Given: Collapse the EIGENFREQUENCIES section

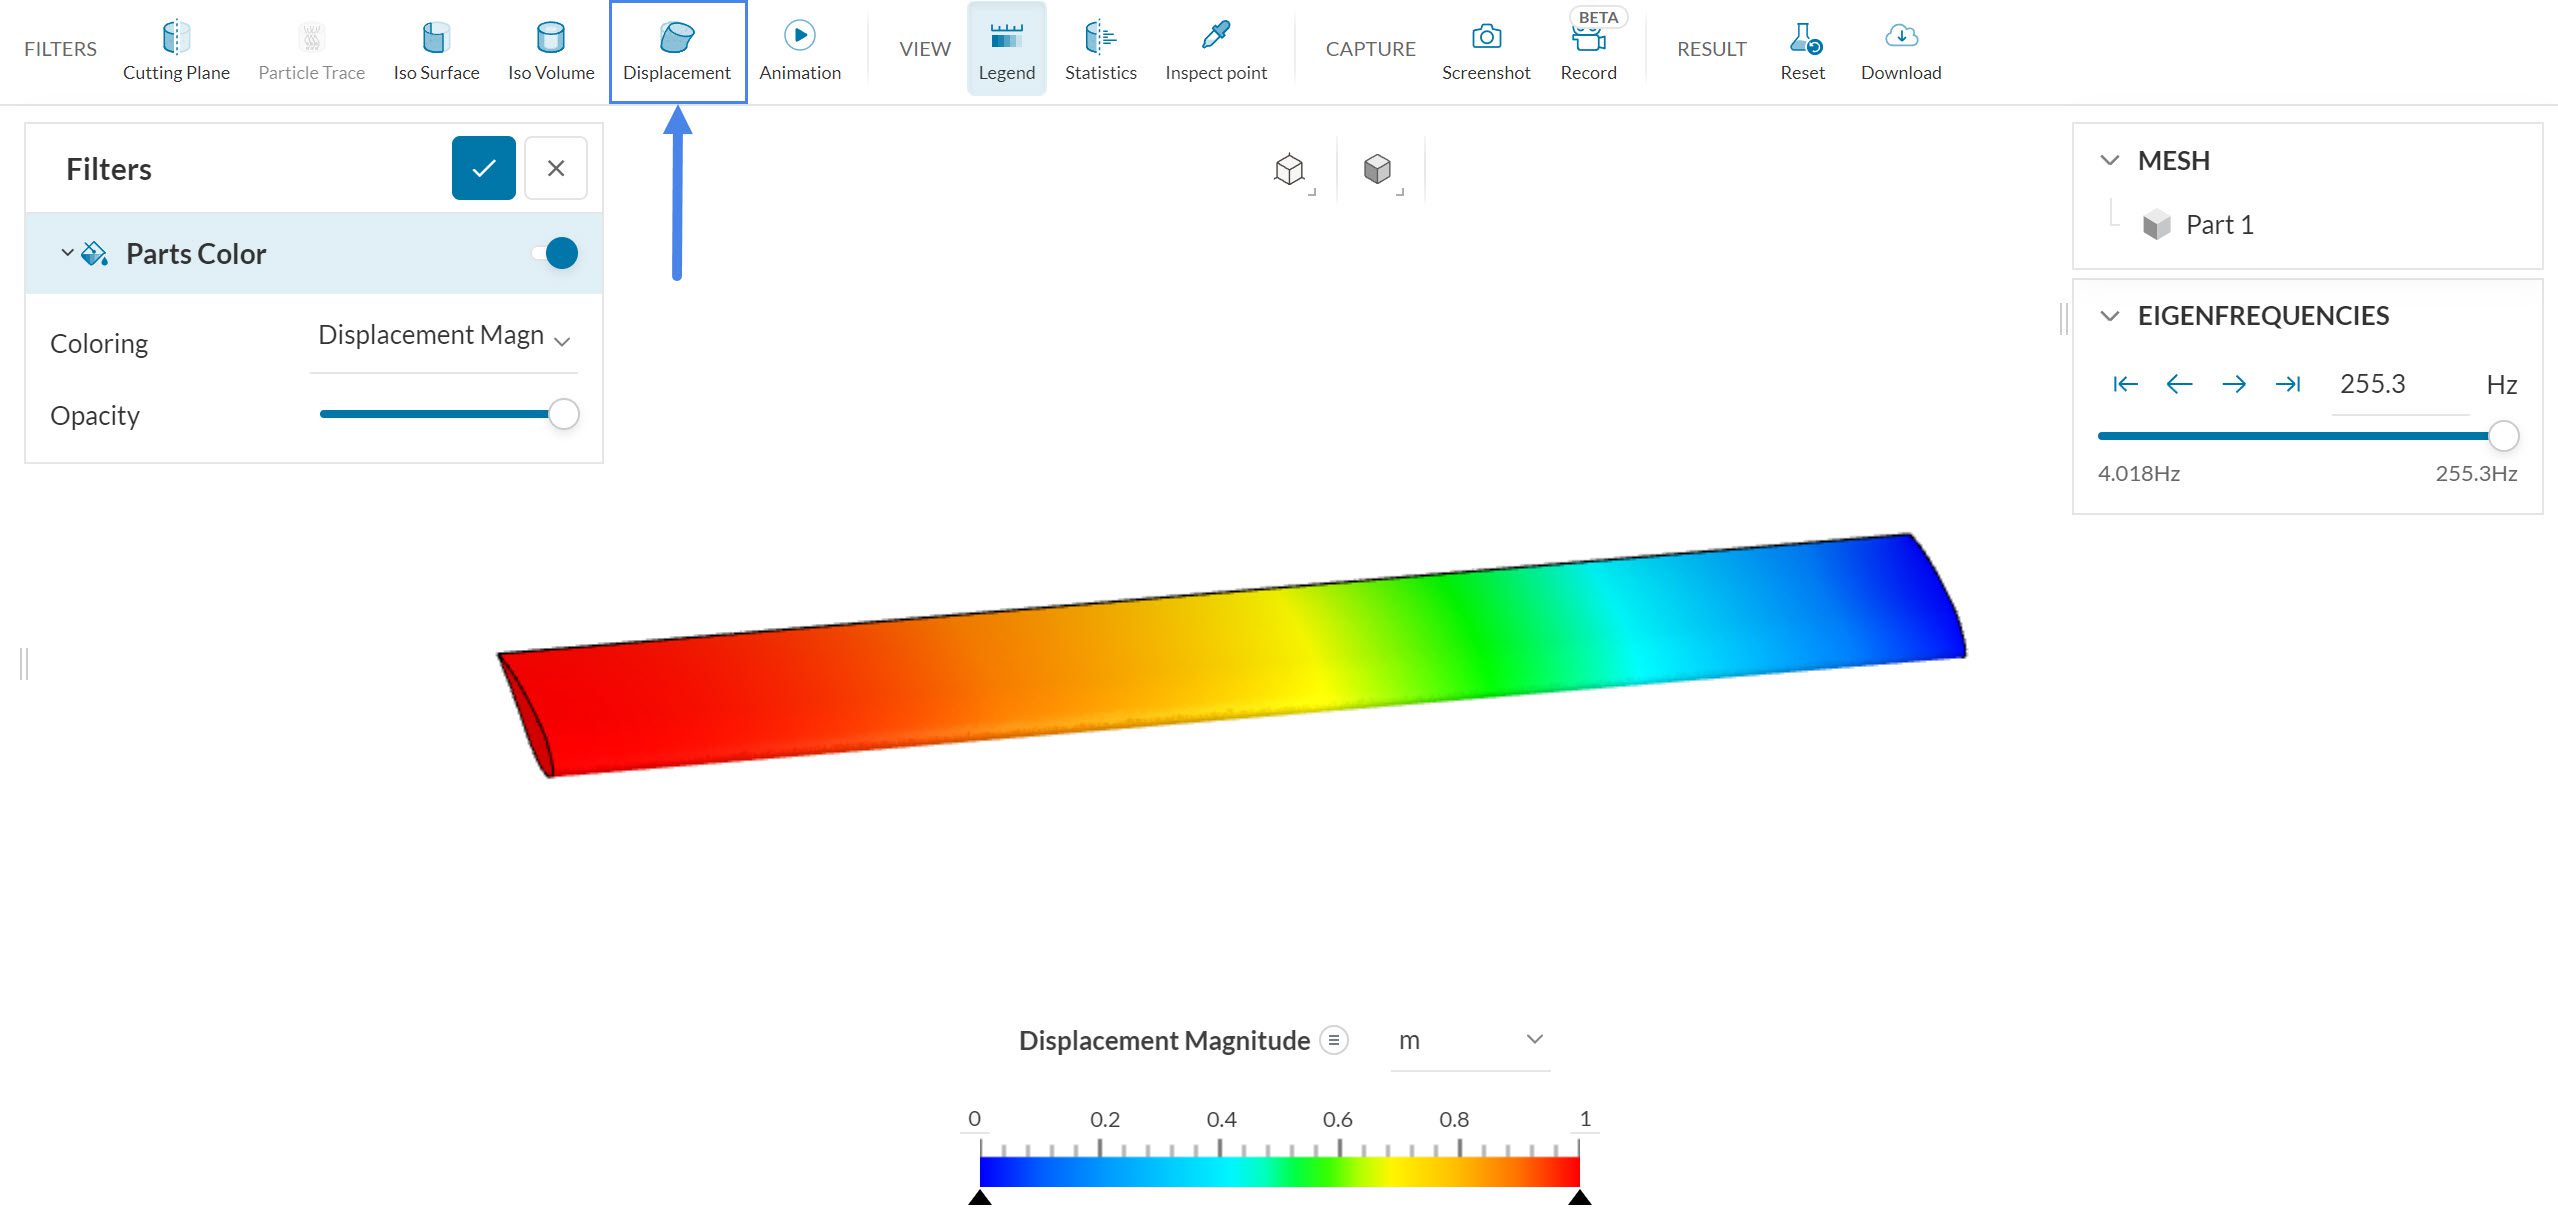Looking at the screenshot, I should pos(2109,316).
